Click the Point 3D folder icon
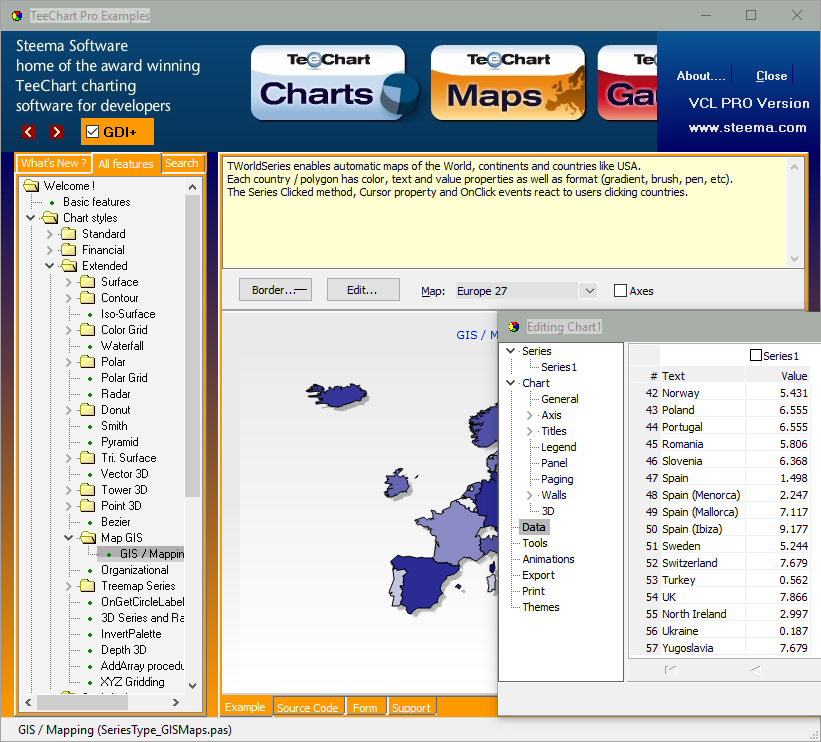This screenshot has width=821, height=742. [87, 506]
